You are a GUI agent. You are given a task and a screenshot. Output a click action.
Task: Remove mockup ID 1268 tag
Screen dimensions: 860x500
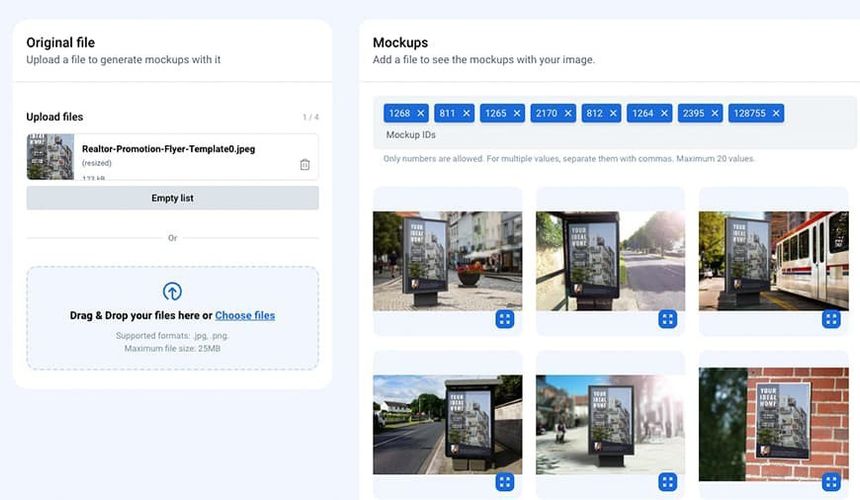pos(421,113)
